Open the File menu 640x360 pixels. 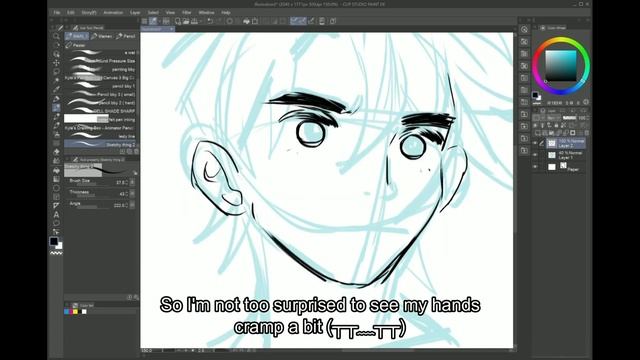coord(57,13)
